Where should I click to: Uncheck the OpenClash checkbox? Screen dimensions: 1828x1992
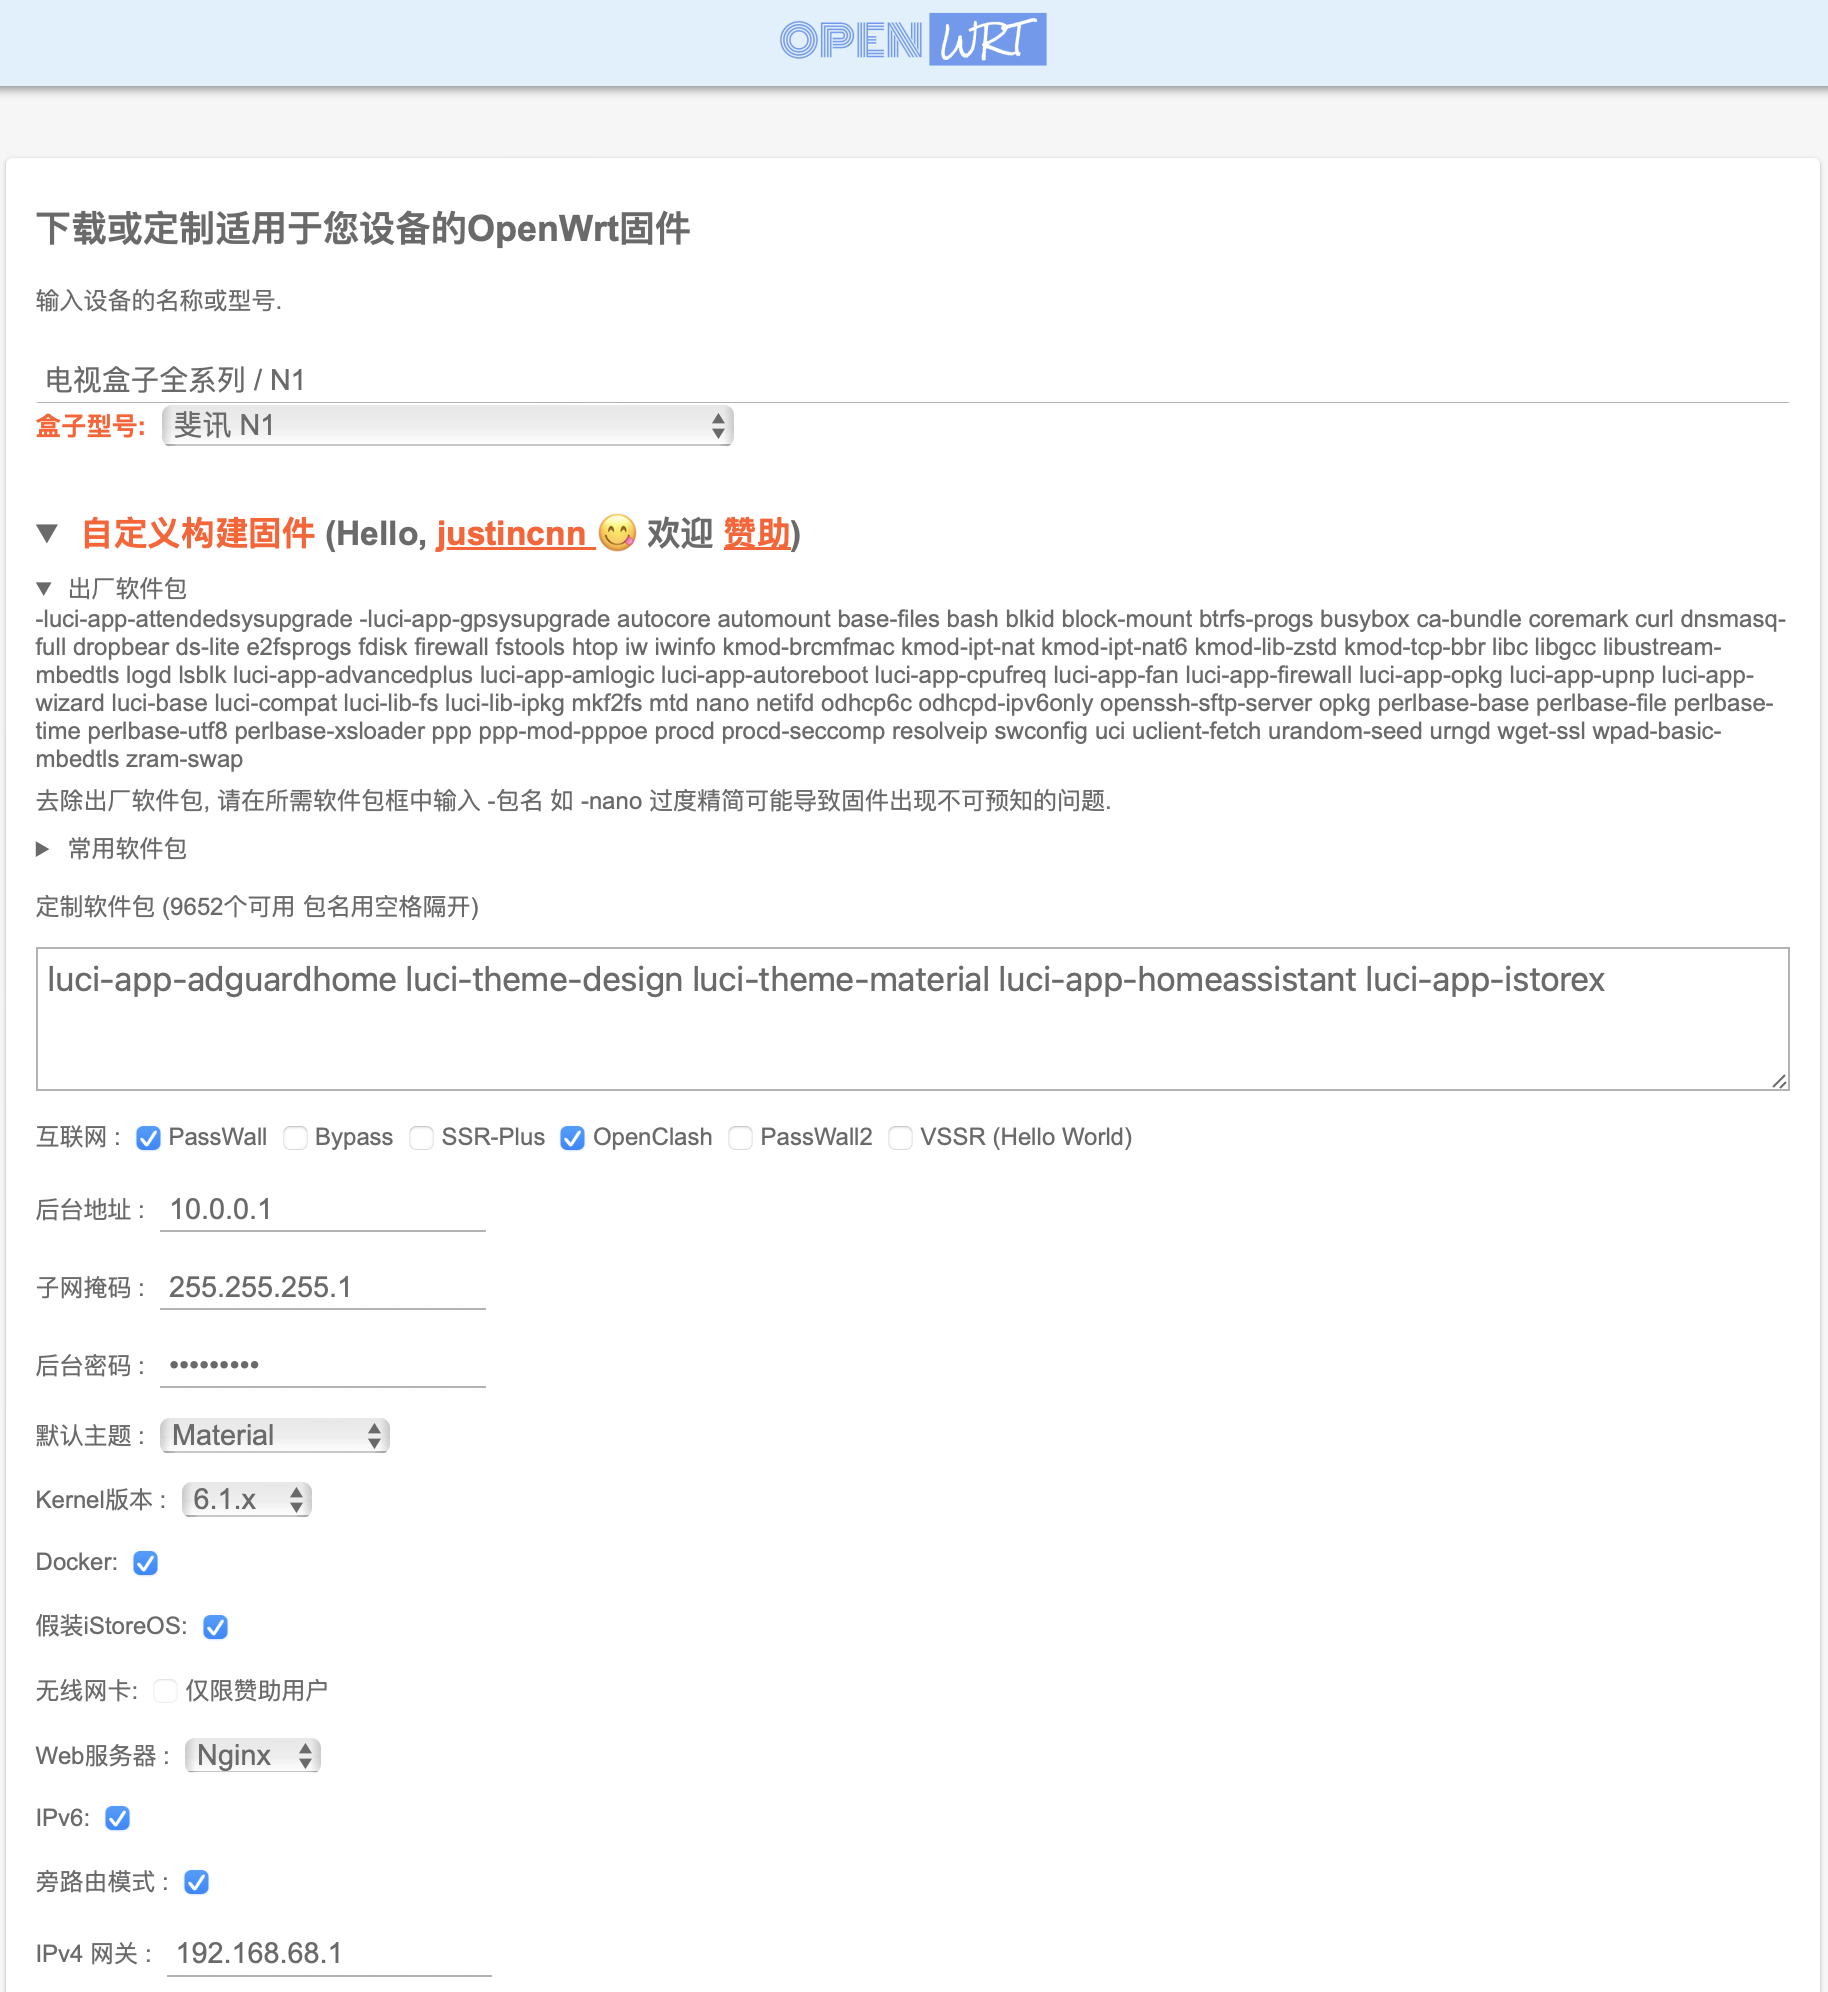click(x=572, y=1138)
